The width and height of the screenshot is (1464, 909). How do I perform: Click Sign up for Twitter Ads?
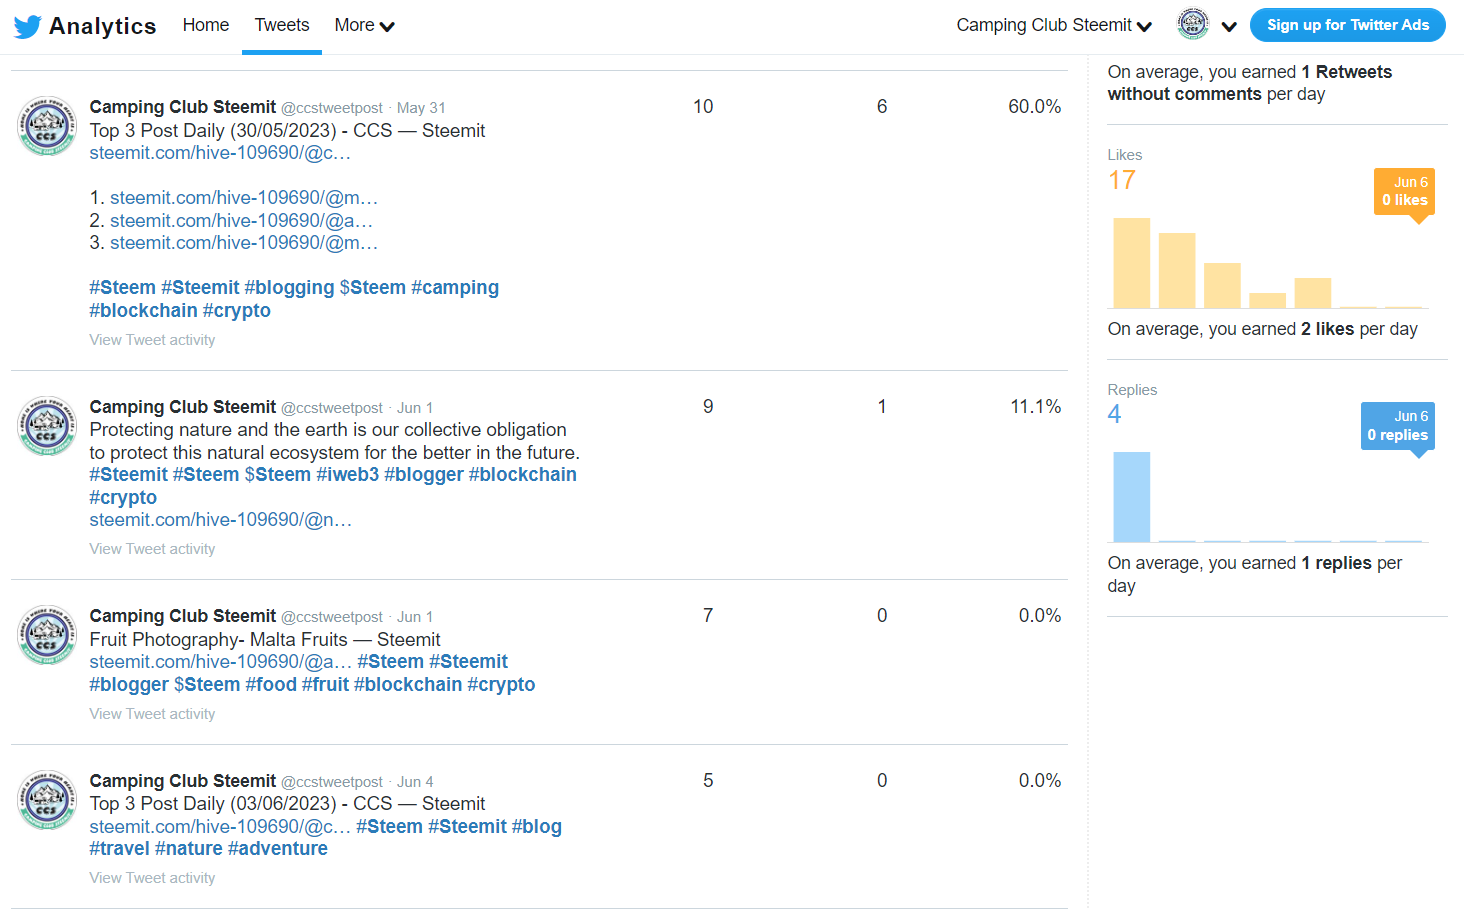pos(1348,25)
